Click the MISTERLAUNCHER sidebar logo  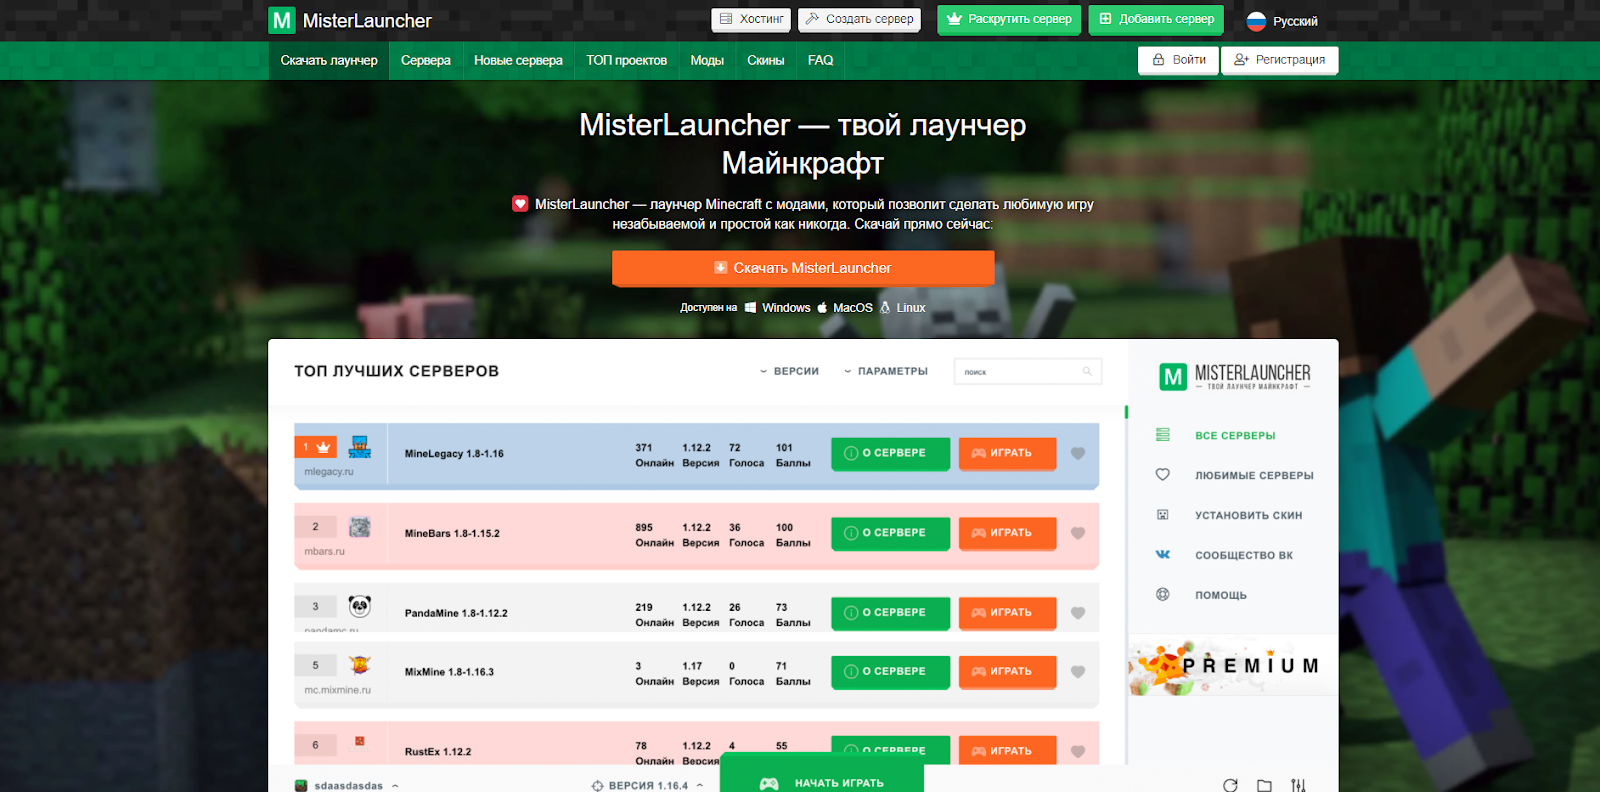coord(1234,376)
